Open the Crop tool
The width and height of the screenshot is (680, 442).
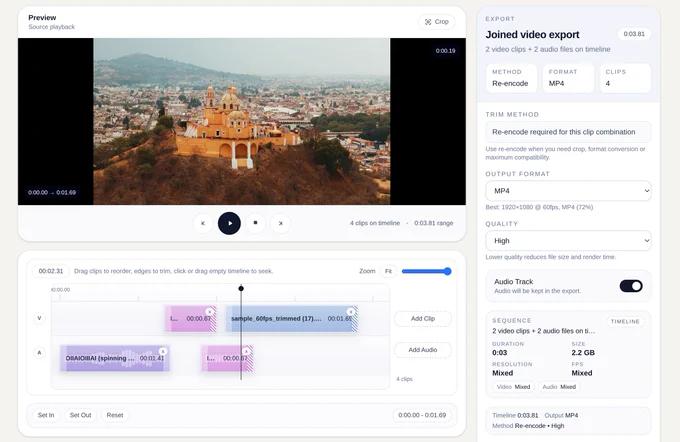[436, 22]
